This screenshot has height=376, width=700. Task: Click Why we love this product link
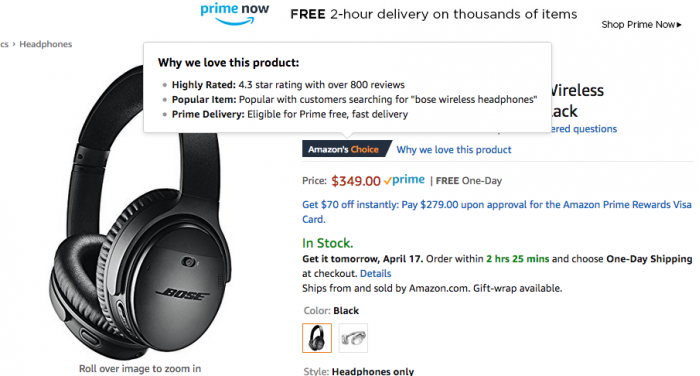pos(454,150)
